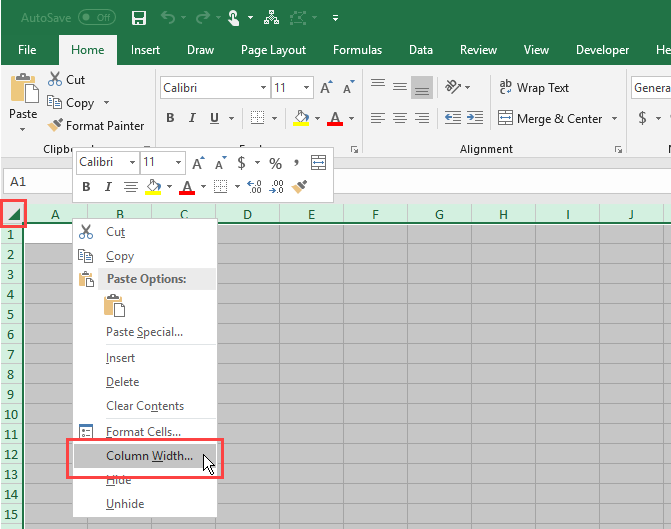Select column F header
Viewport: 671px width, 529px height.
click(375, 214)
